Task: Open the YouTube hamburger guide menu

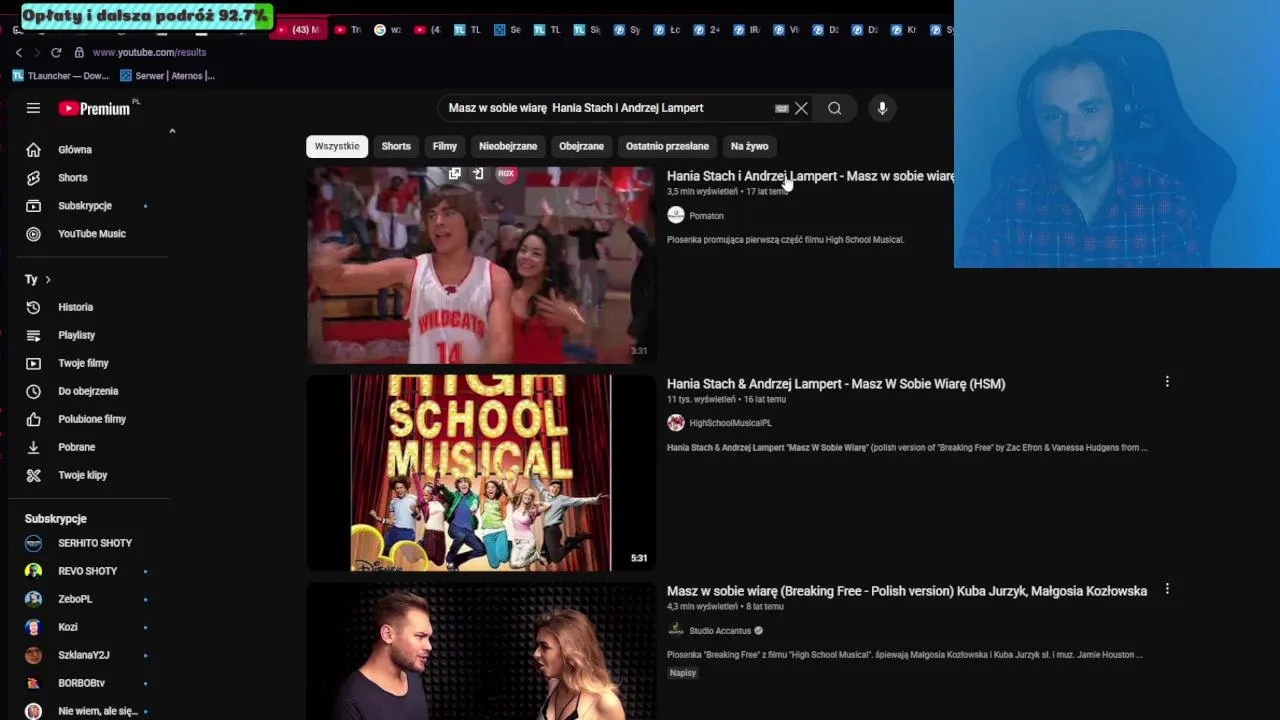Action: 33,108
